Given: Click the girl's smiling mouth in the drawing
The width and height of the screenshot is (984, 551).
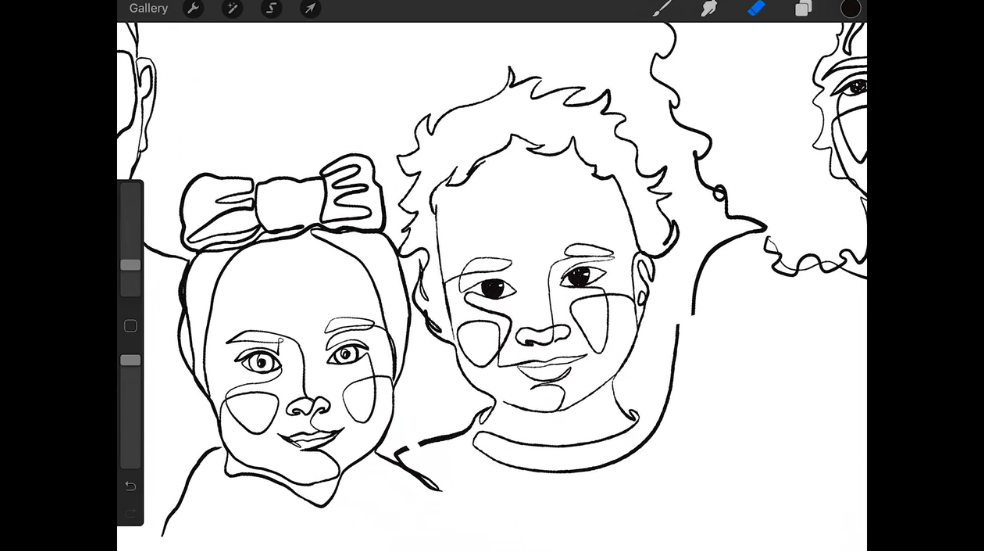Looking at the screenshot, I should (311, 439).
